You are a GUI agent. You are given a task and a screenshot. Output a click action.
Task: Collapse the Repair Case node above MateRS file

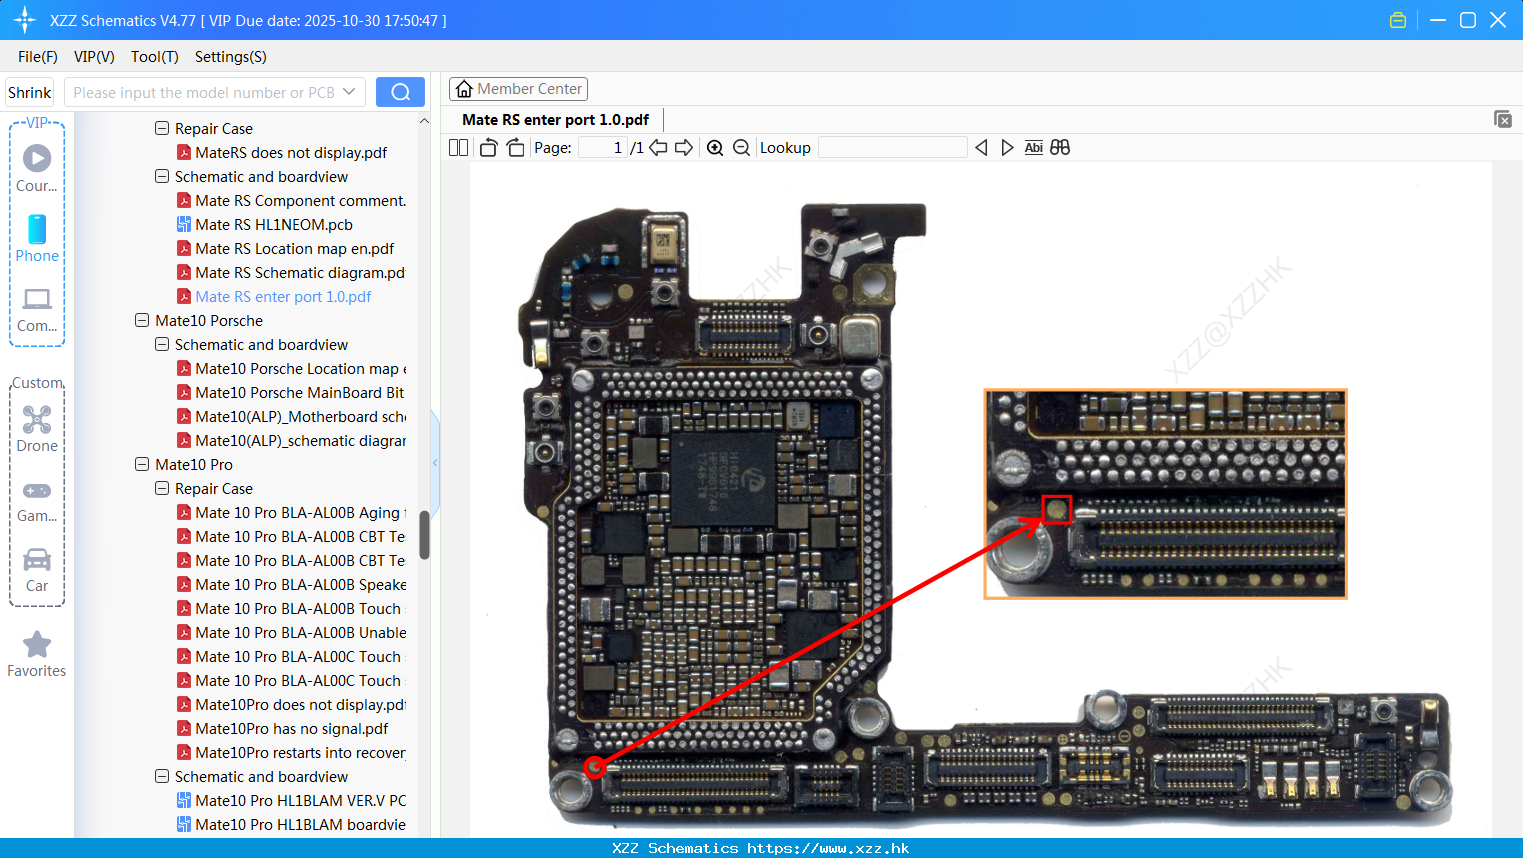[x=162, y=129]
